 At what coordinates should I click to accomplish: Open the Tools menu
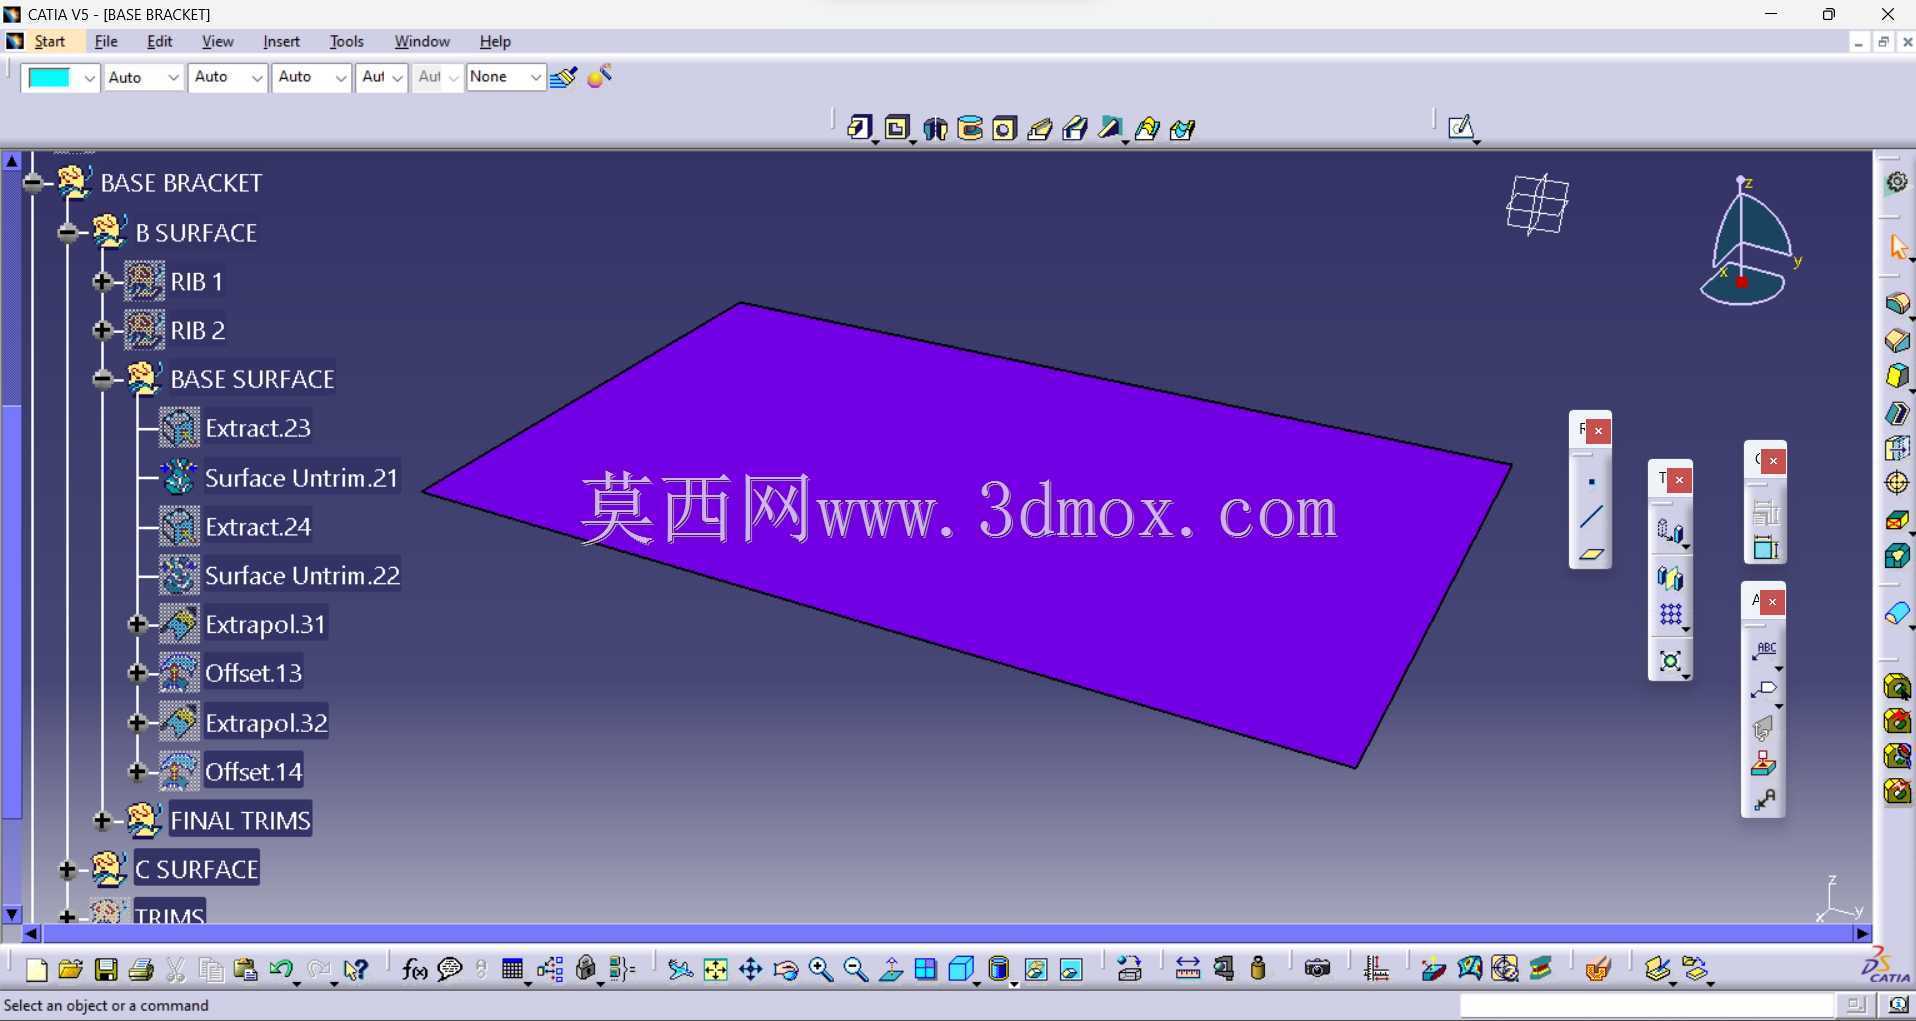(x=346, y=41)
